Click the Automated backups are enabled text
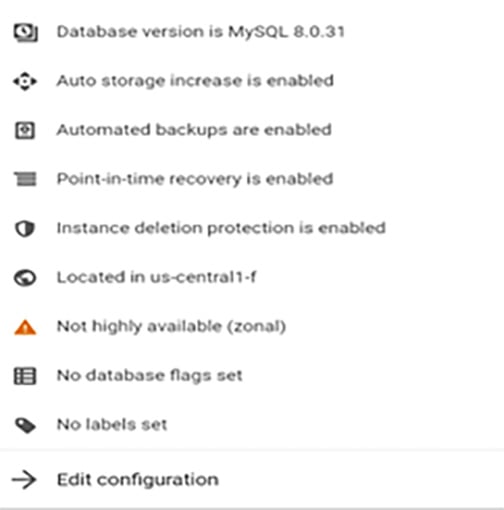This screenshot has height=510, width=504. [194, 130]
